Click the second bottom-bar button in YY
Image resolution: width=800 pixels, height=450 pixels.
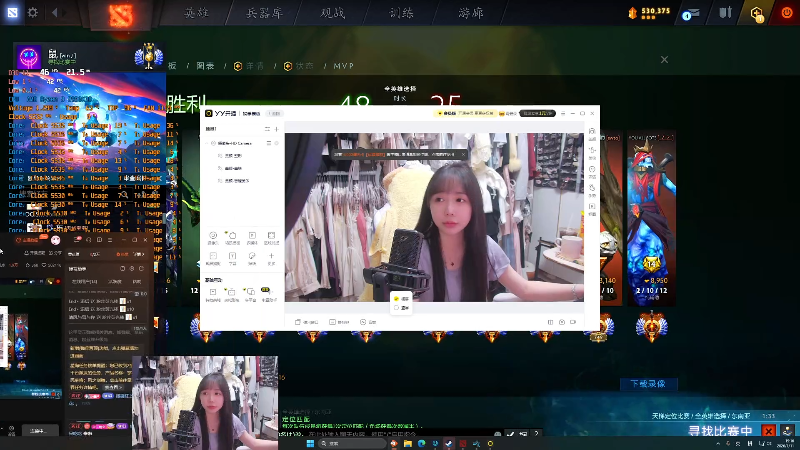tap(339, 322)
